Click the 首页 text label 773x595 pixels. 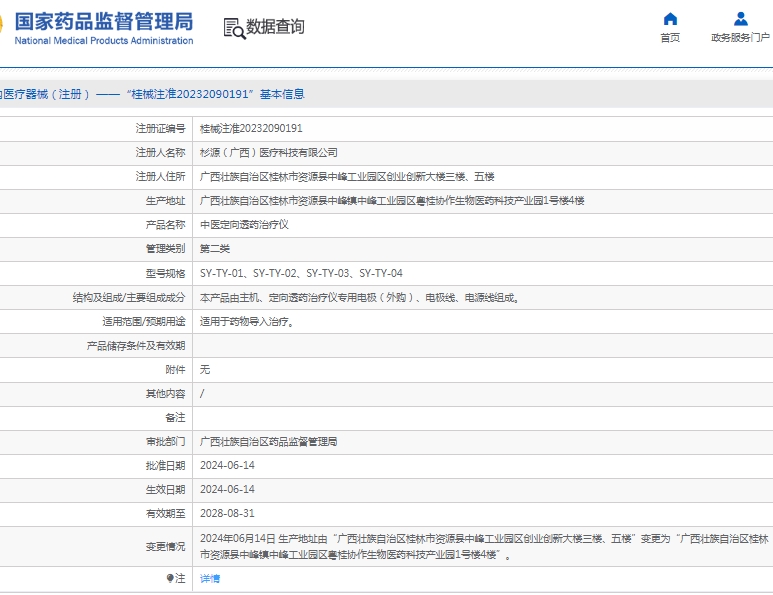670,37
